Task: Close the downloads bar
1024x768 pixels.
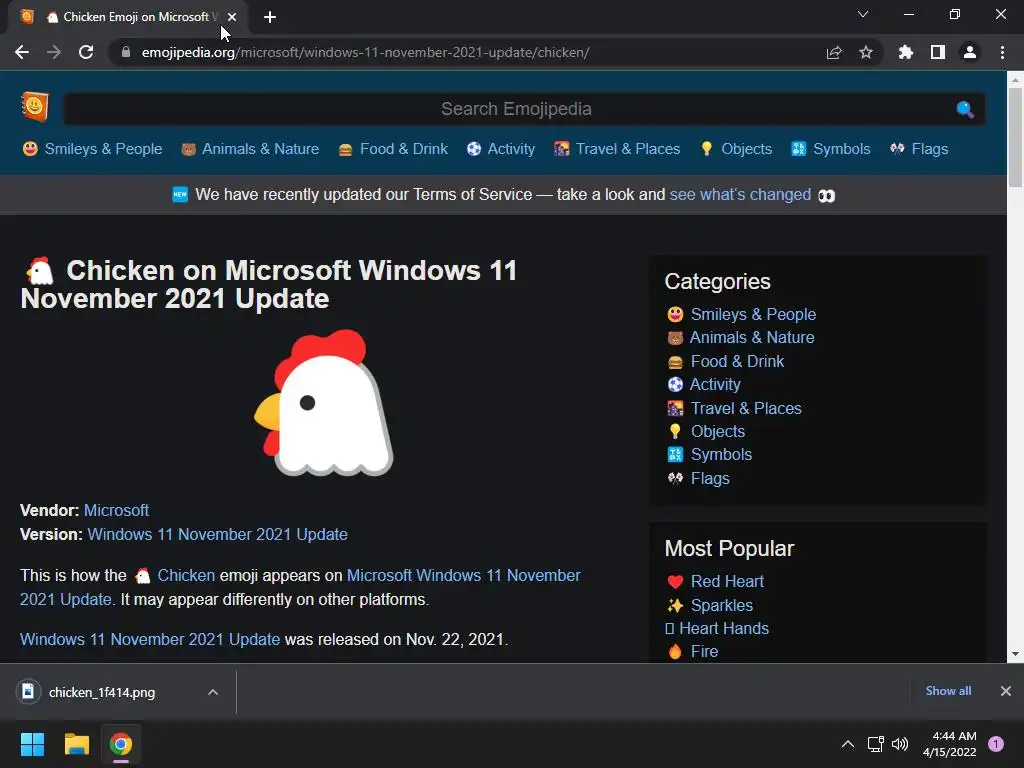Action: [x=1006, y=691]
